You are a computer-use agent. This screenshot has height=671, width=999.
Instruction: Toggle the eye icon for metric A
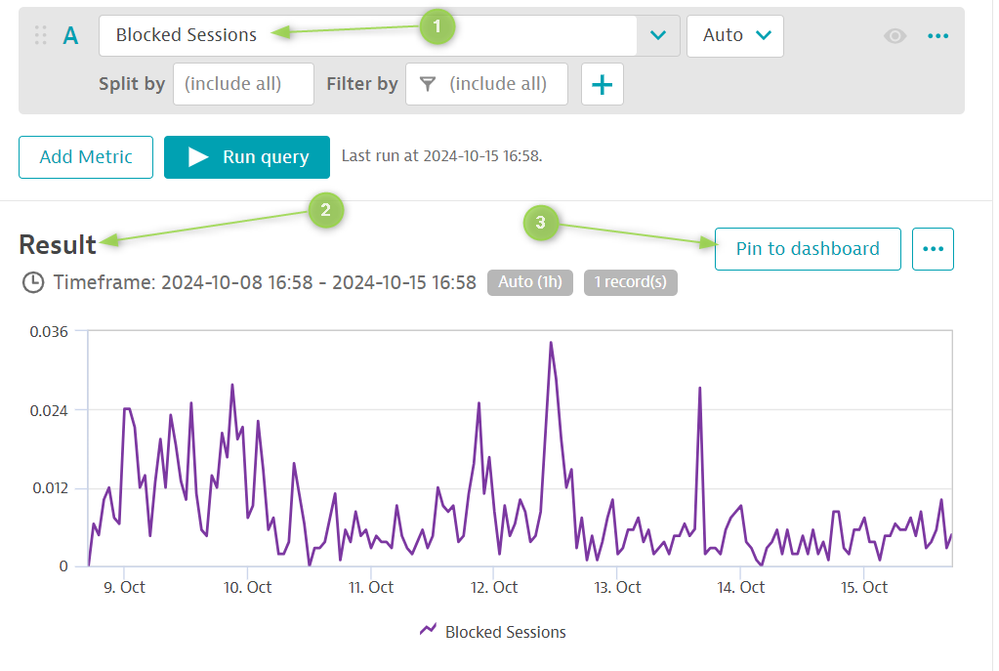(x=894, y=36)
